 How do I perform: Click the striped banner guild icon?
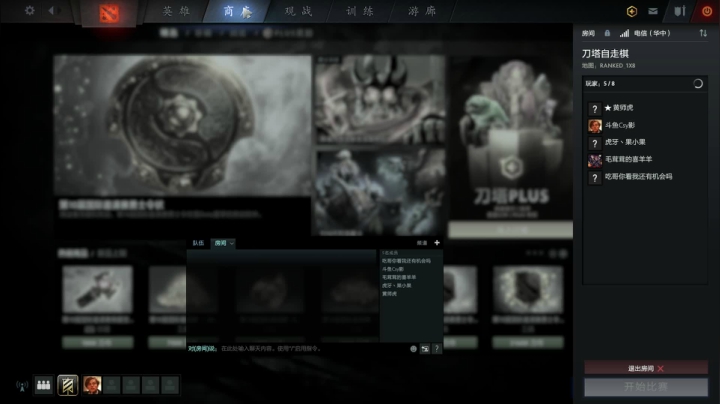pos(68,385)
